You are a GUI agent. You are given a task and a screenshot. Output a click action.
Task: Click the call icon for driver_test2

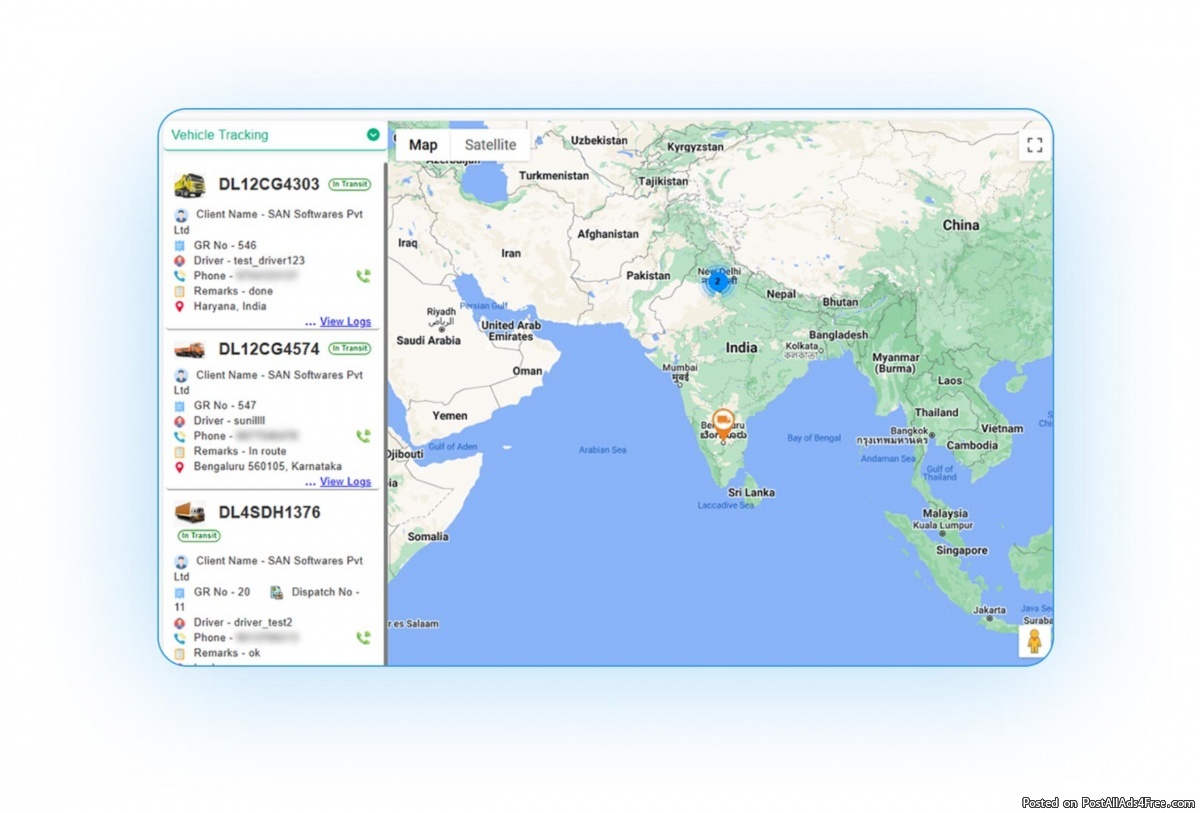tap(363, 637)
